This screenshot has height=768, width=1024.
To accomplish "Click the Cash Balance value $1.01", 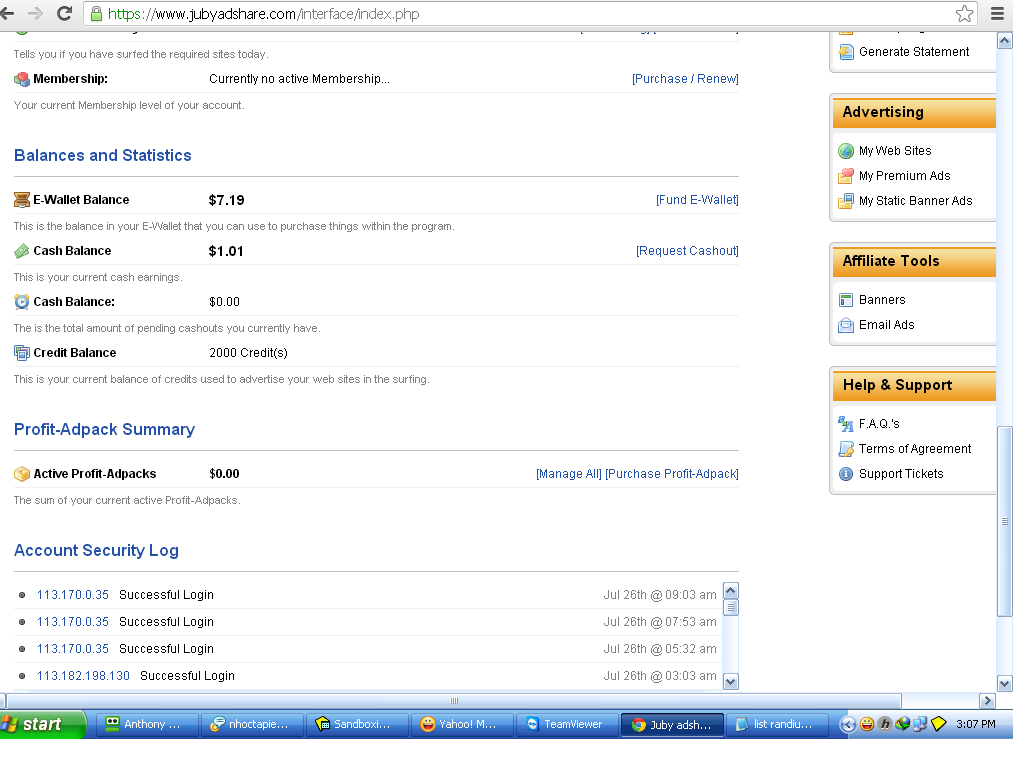I will 225,251.
